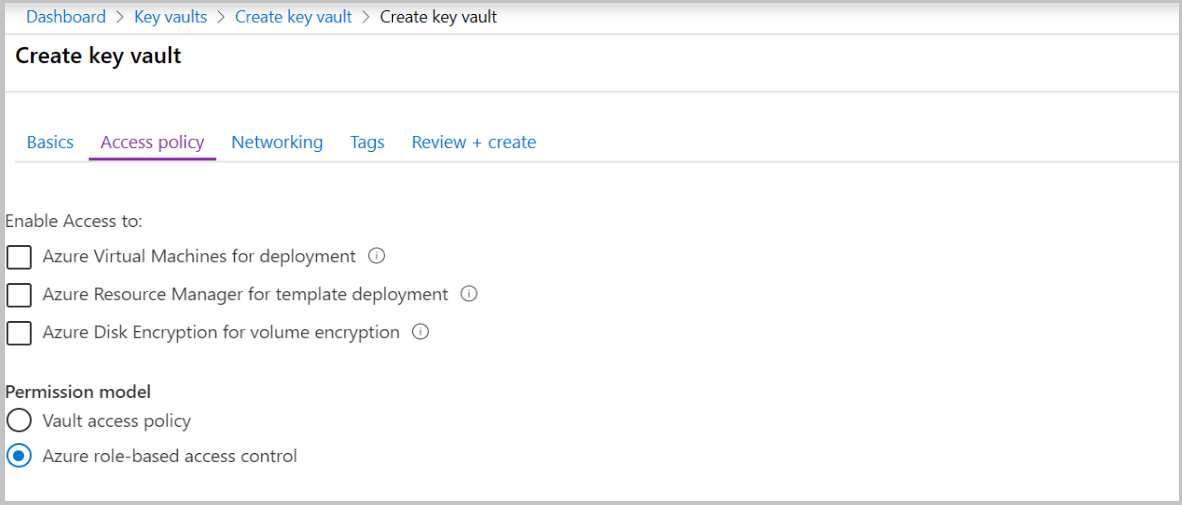The height and width of the screenshot is (505, 1182).
Task: Enable Azure Virtual Machines for deployment checkbox
Action: (19, 257)
